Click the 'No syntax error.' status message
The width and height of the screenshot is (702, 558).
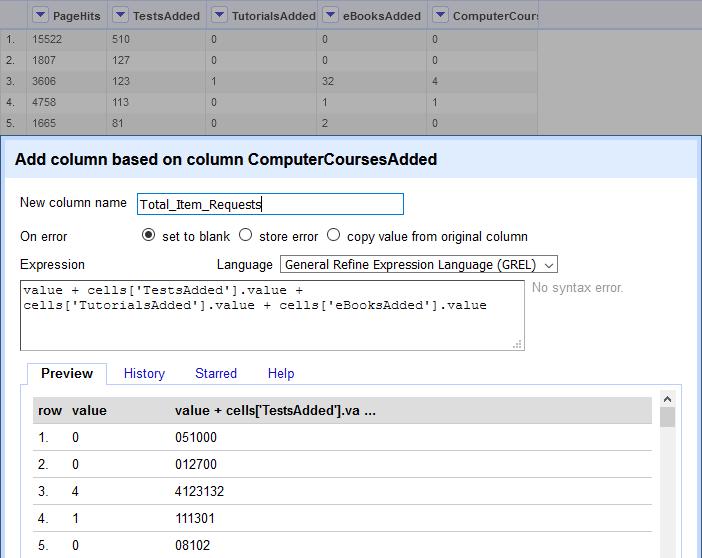click(x=578, y=288)
